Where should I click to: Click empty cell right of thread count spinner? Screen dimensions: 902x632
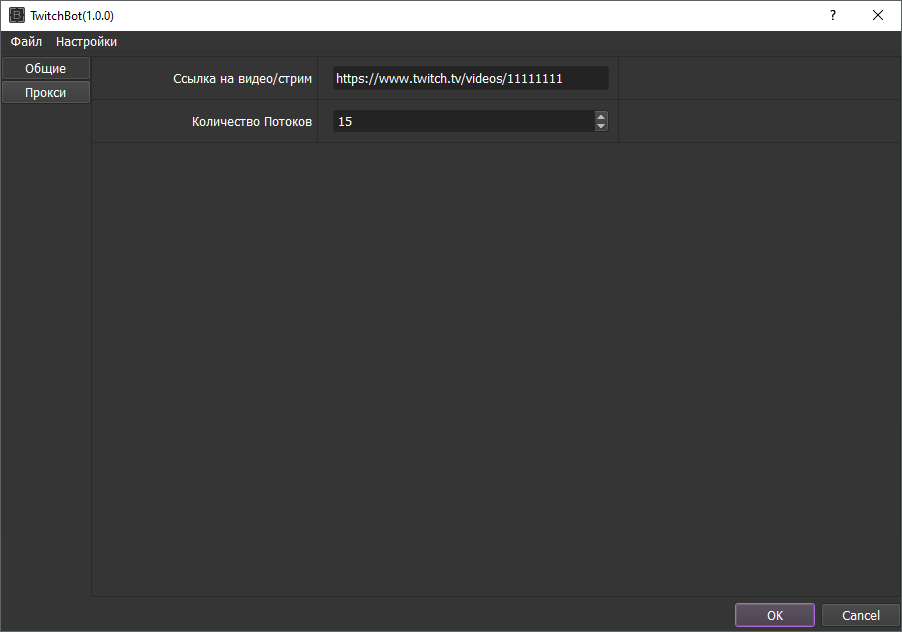pyautogui.click(x=758, y=121)
